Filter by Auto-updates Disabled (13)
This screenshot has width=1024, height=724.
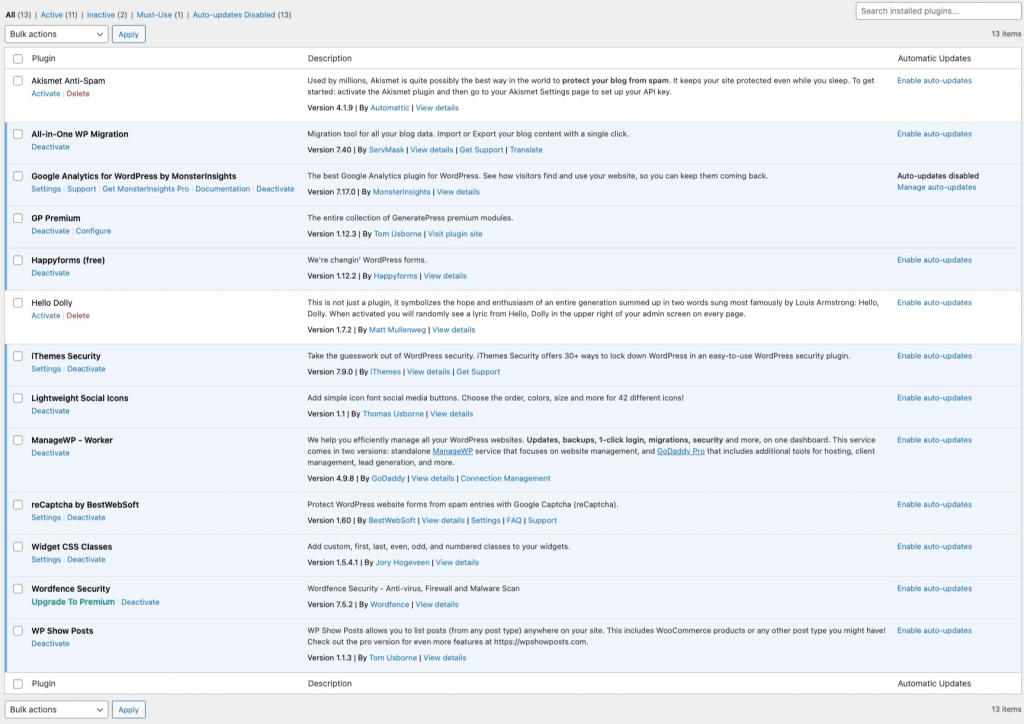click(x=242, y=14)
